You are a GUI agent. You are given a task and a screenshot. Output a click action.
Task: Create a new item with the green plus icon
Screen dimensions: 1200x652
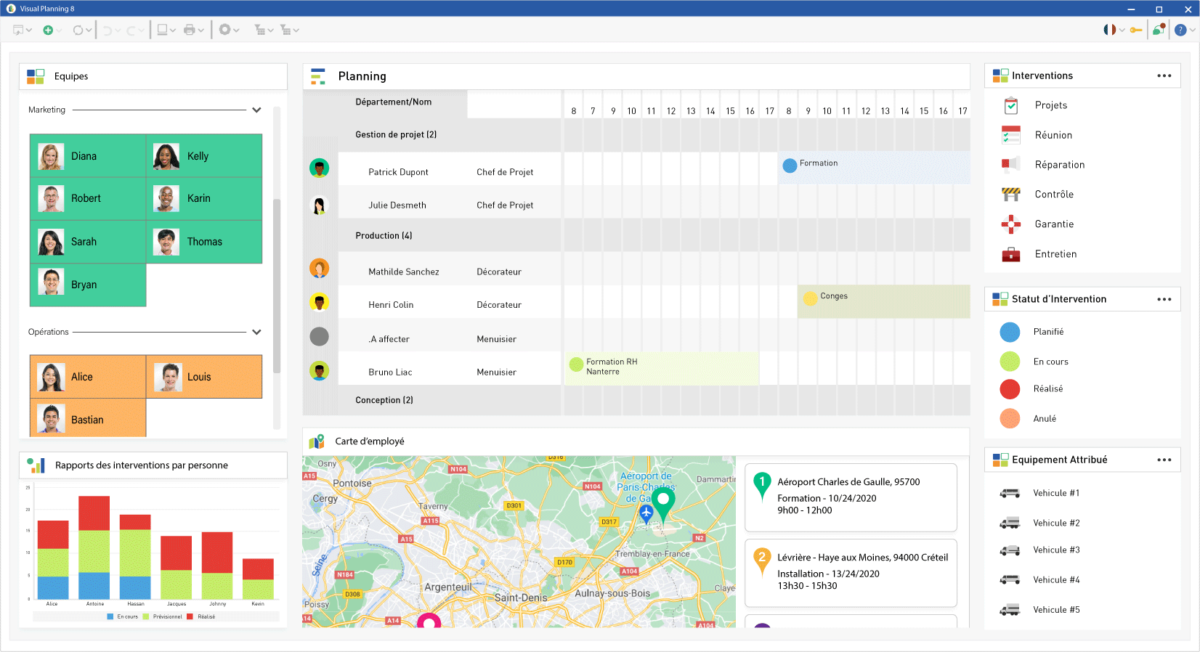pos(48,30)
